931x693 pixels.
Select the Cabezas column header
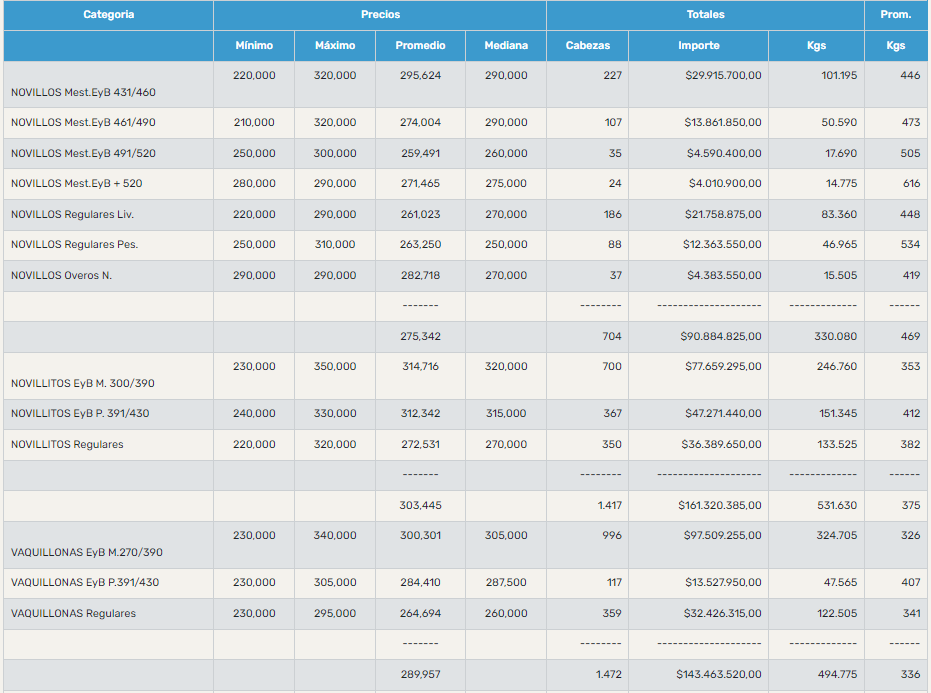point(587,46)
